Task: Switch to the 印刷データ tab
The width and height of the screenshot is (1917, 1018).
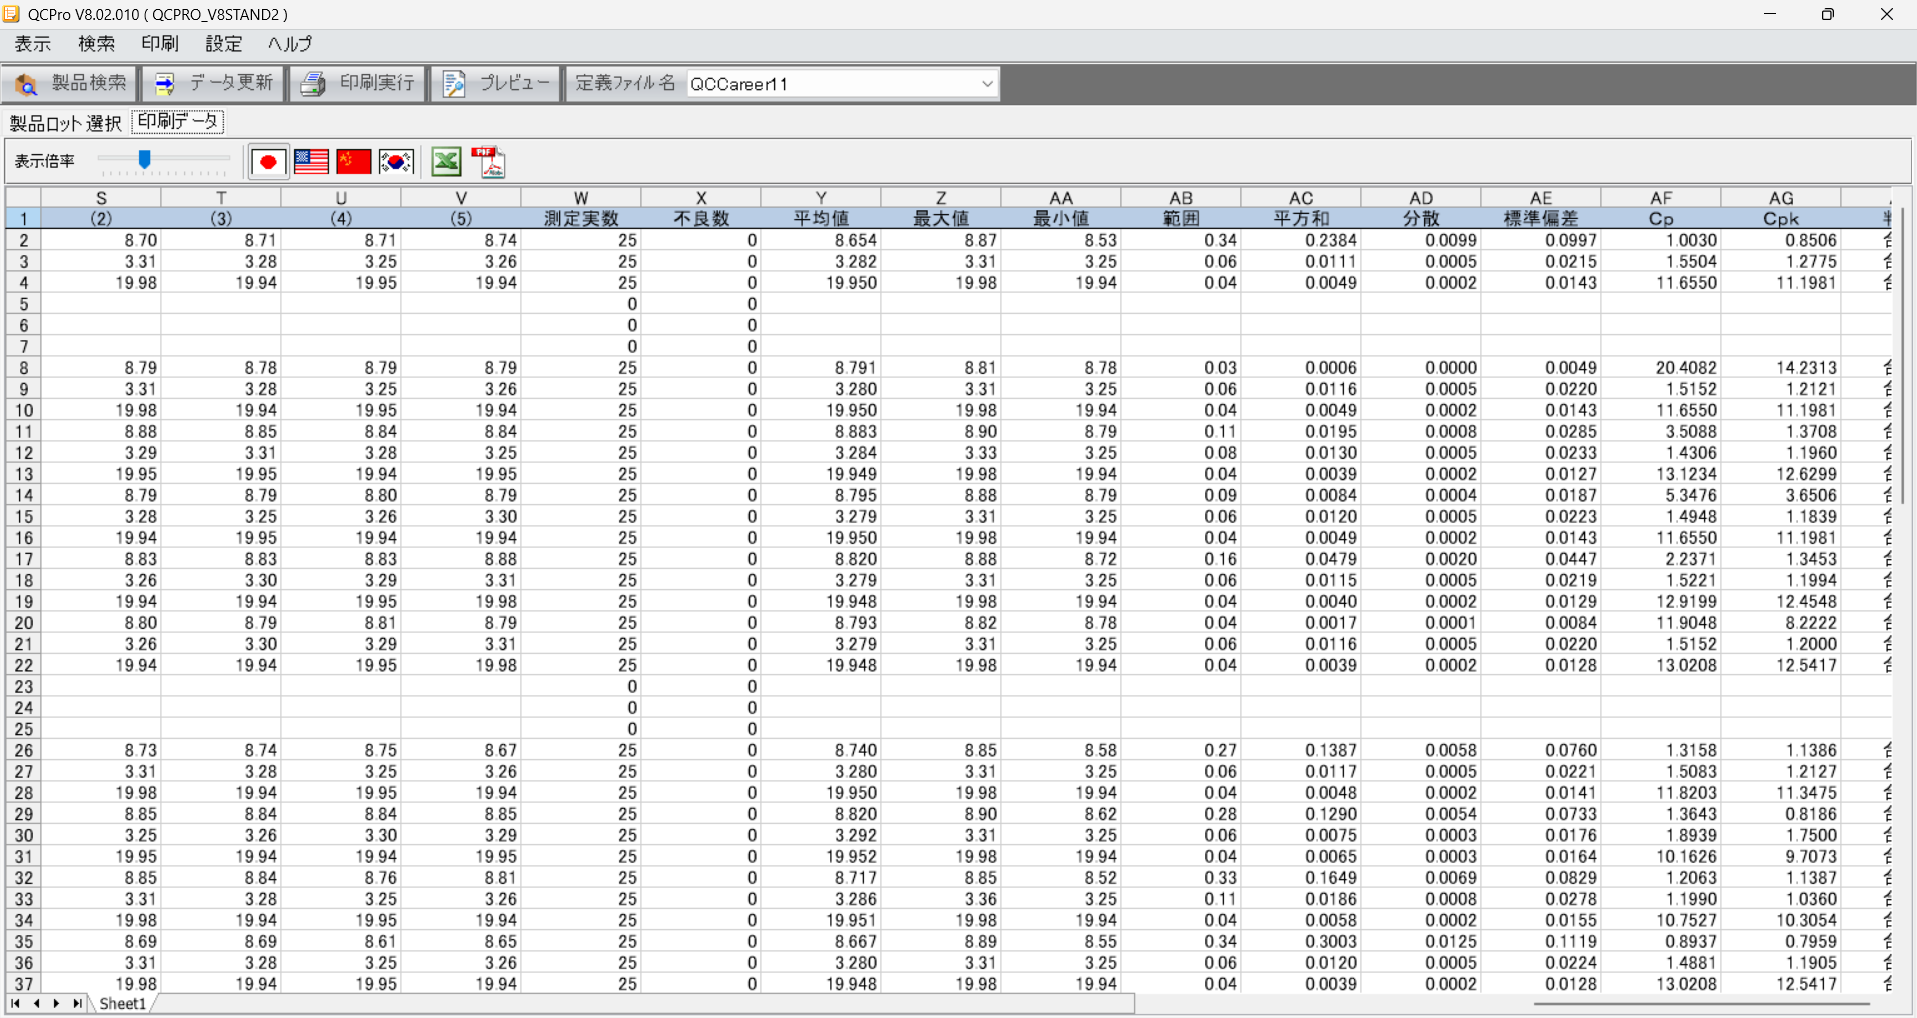Action: (178, 122)
